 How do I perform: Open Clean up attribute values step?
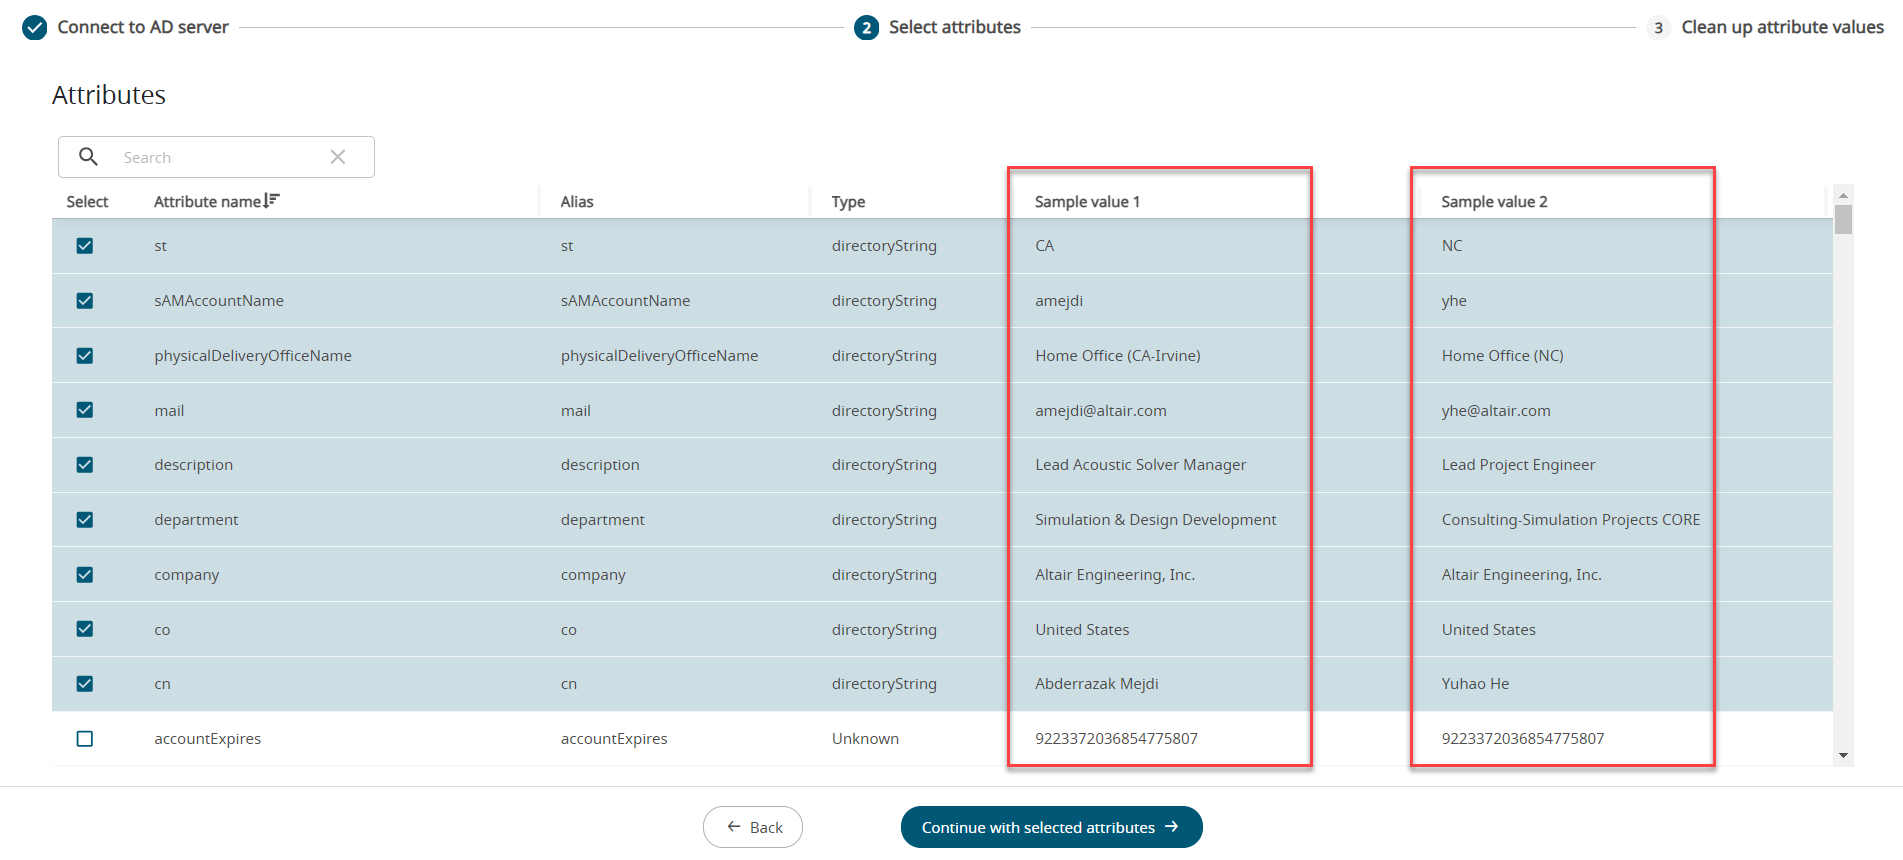point(1781,27)
